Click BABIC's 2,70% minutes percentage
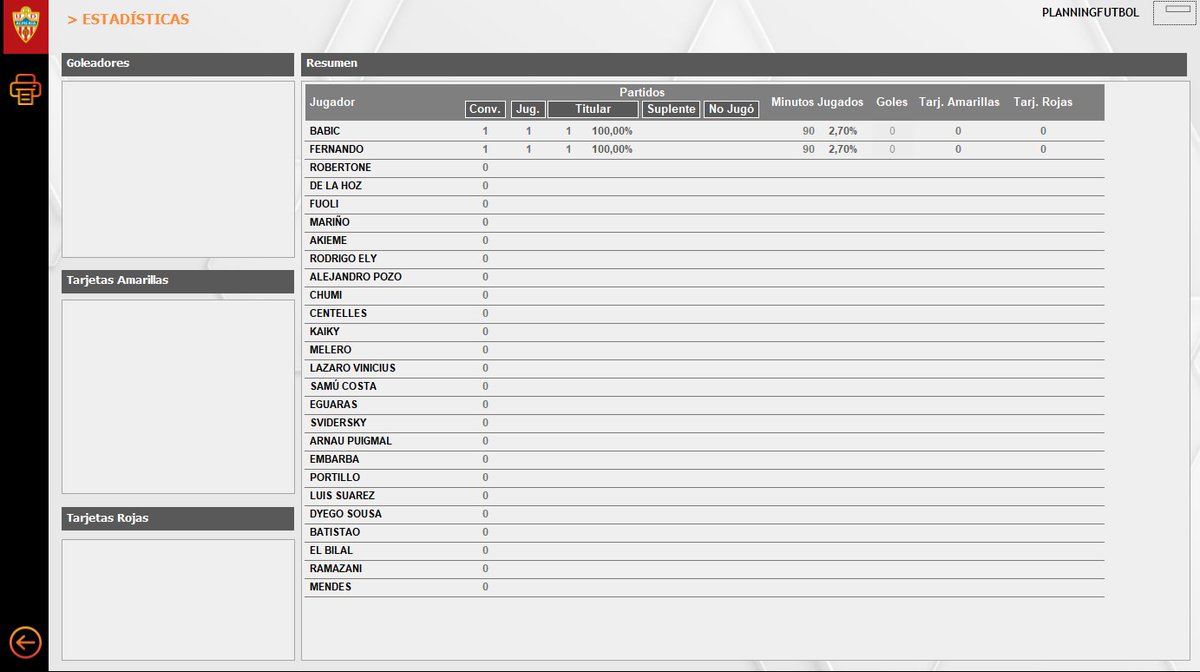 tap(842, 131)
